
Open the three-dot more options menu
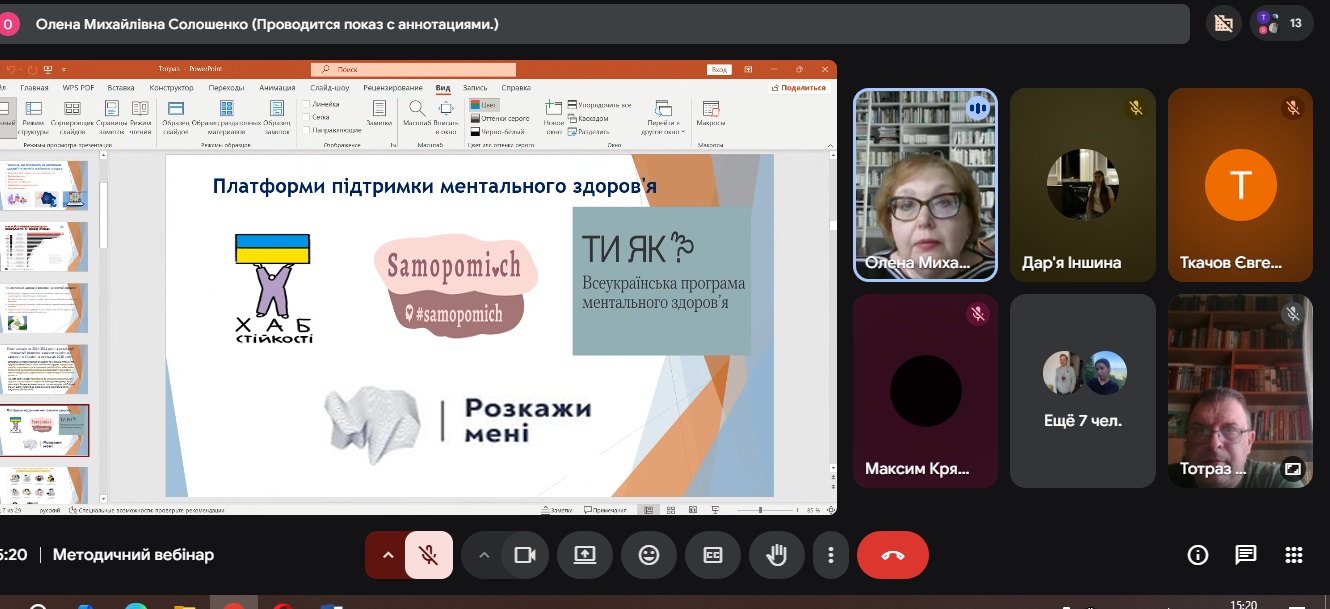[x=830, y=555]
